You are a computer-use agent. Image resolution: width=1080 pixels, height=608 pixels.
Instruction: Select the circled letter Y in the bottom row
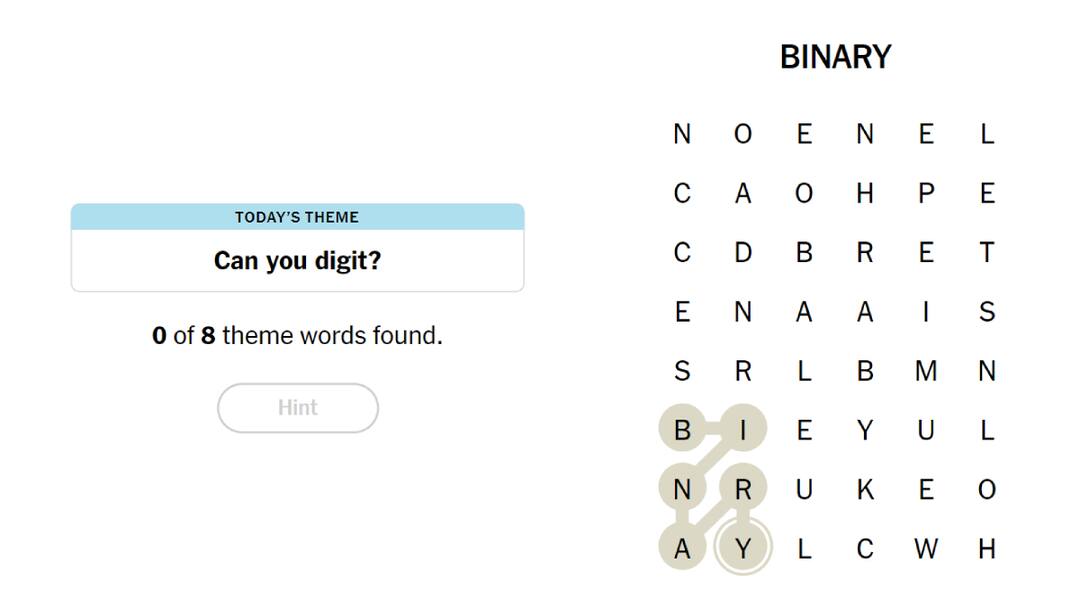coord(743,548)
